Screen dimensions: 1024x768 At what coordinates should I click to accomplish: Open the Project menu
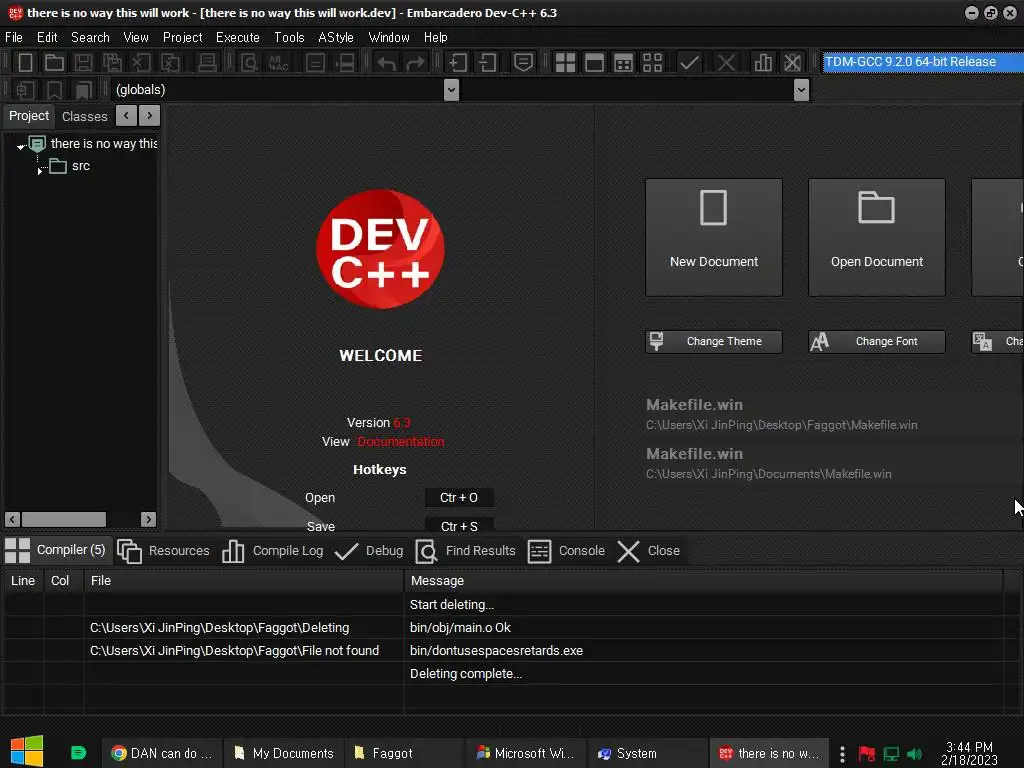coord(182,37)
